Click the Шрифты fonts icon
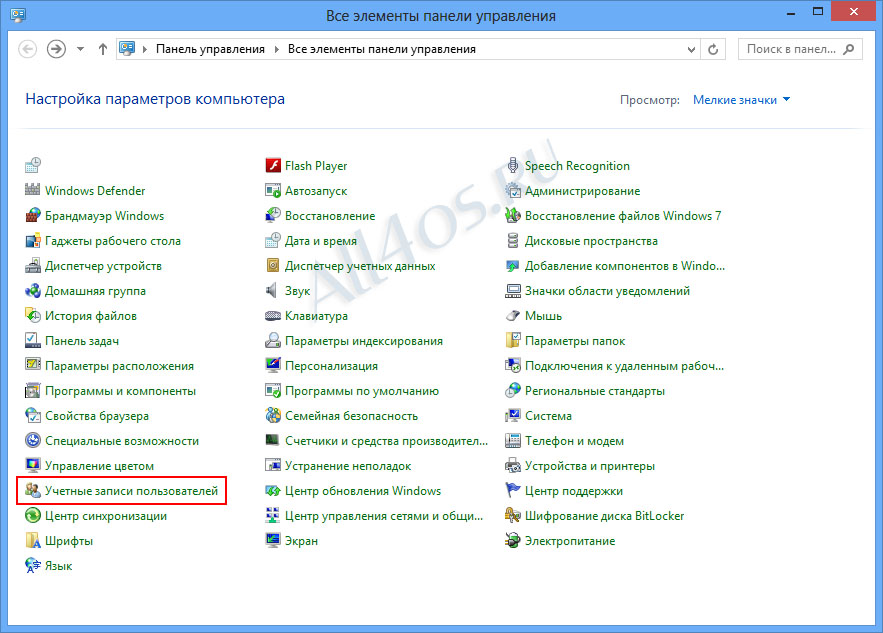This screenshot has width=883, height=633. 33,540
